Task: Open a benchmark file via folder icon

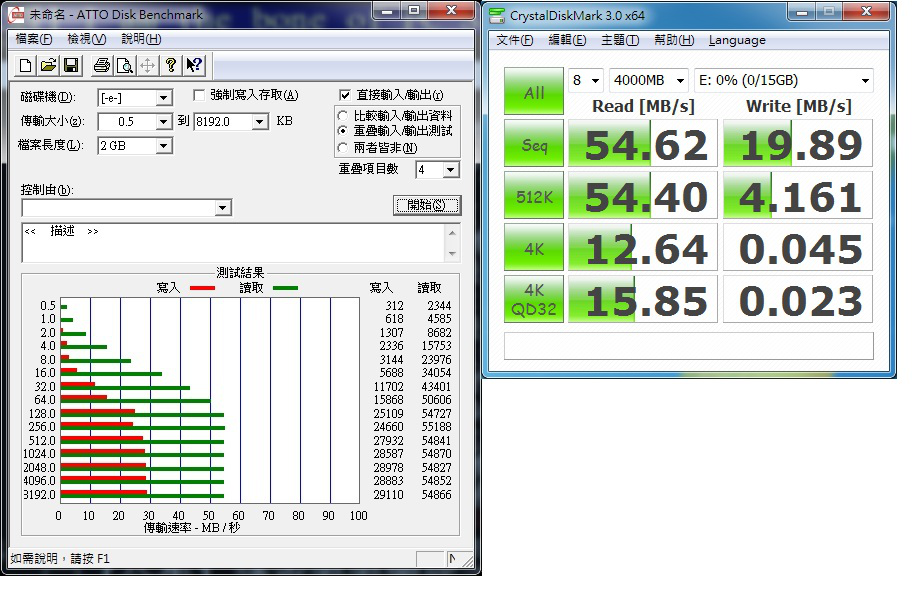Action: pos(48,65)
